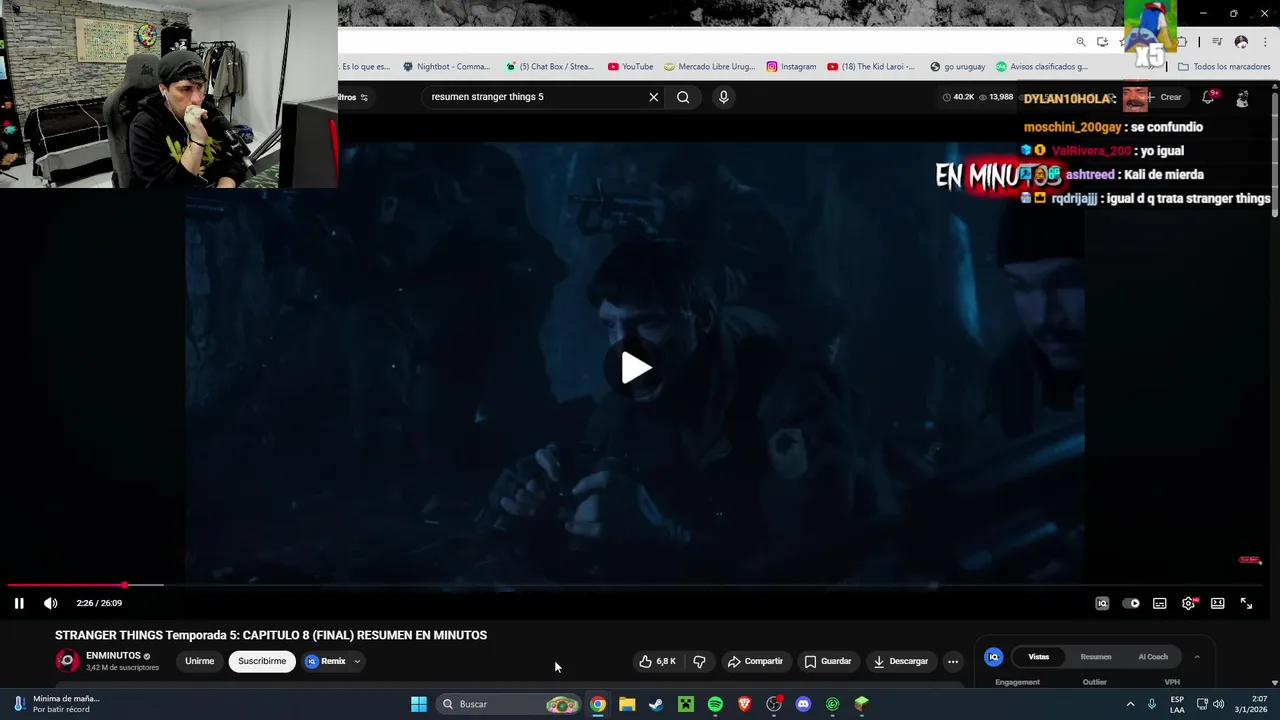Open the Todos los marcadores folder
Viewport: 1280px width, 720px height.
[1224, 67]
